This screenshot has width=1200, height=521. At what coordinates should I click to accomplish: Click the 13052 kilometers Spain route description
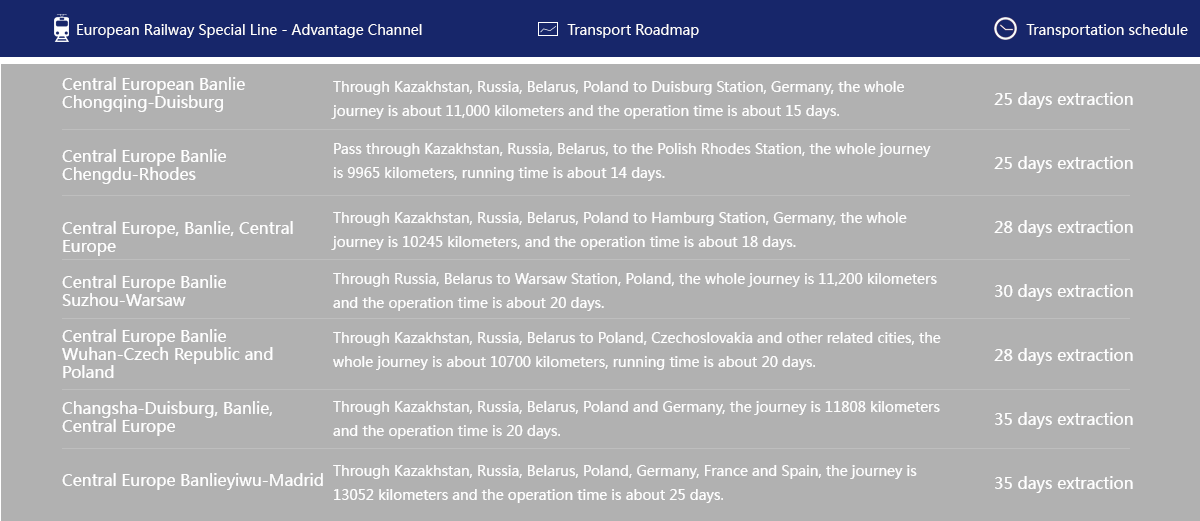(625, 483)
